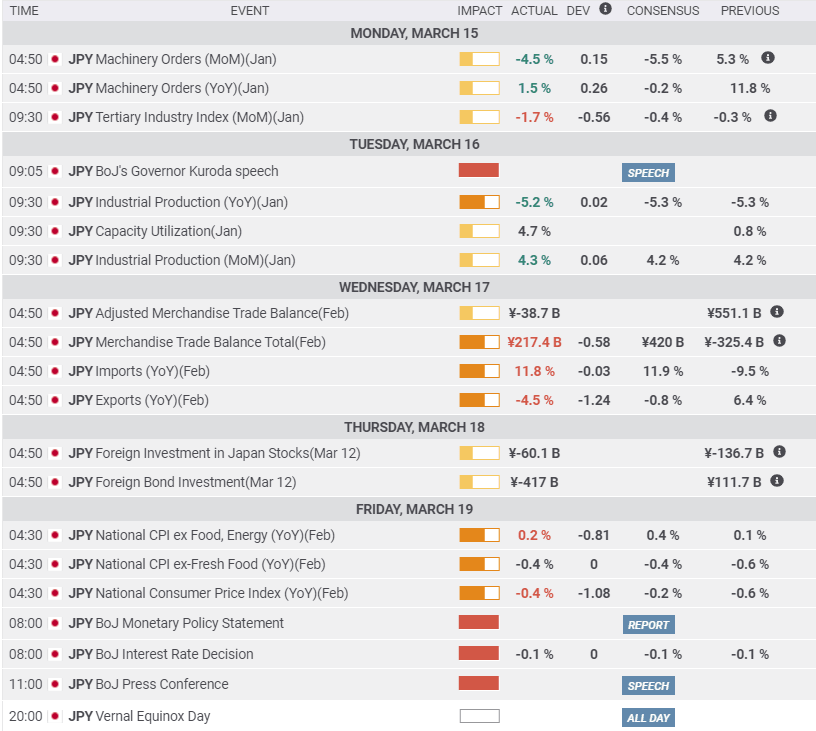This screenshot has height=731, width=816.
Task: Open JPY Exports (YoY)(Feb) event
Action: [138, 401]
